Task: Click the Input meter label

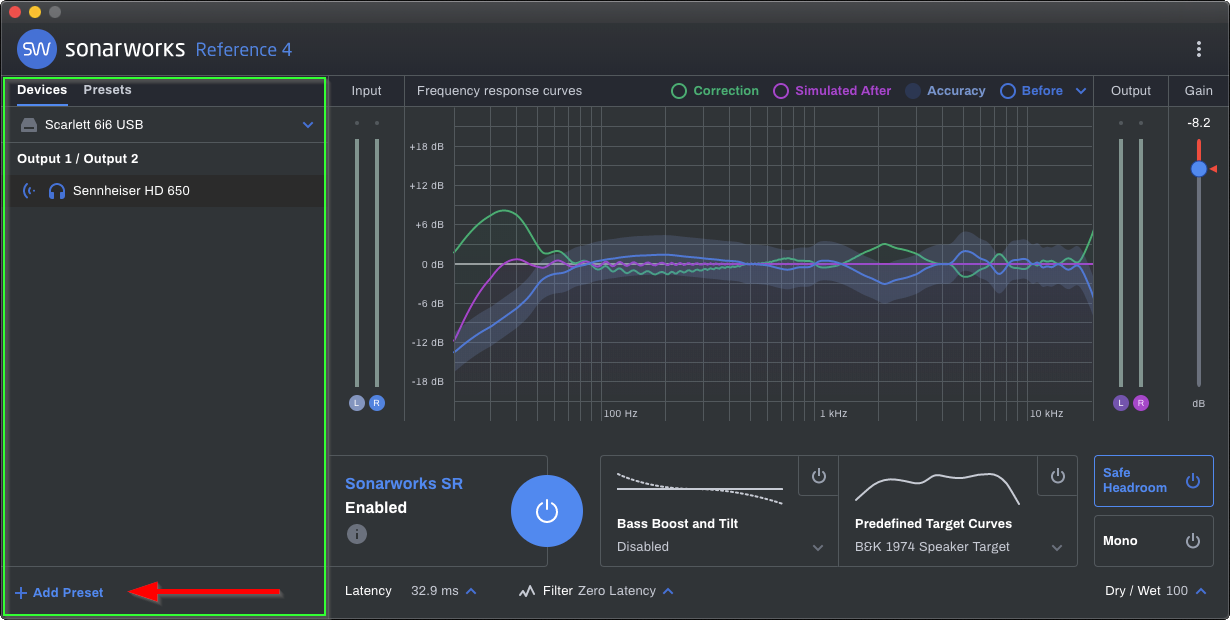Action: (x=367, y=91)
